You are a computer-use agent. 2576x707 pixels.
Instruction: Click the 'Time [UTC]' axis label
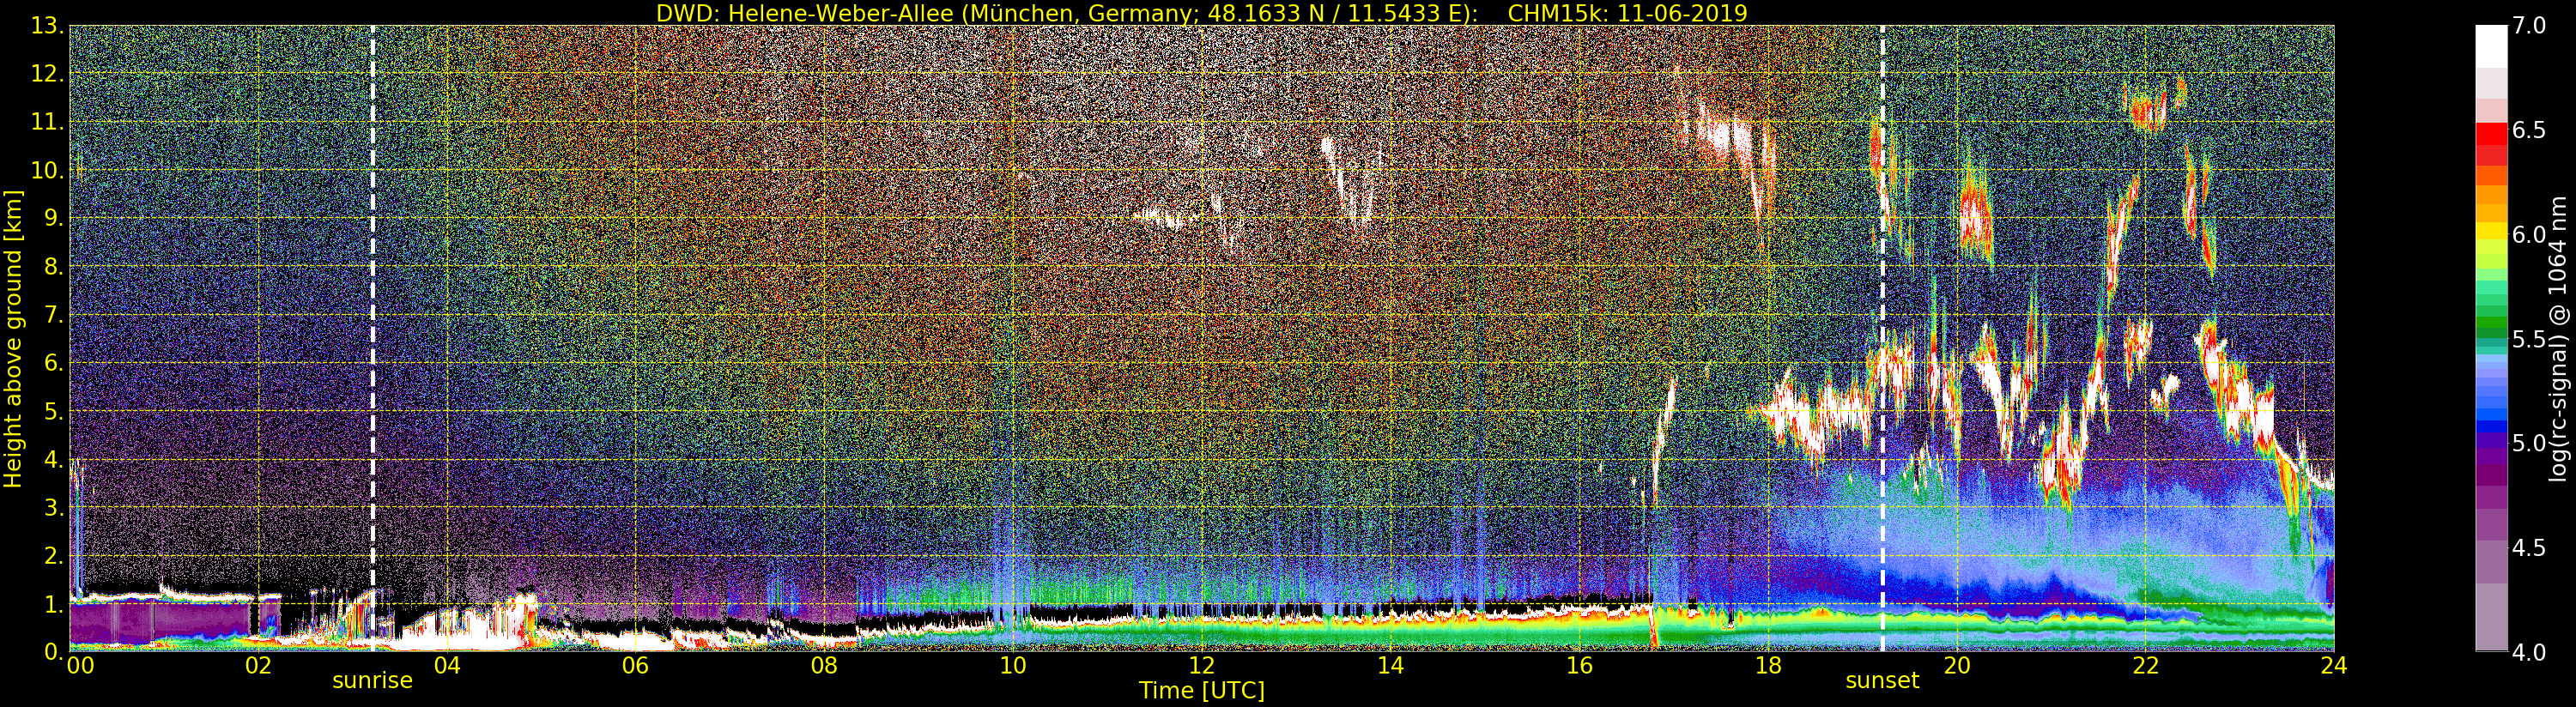pyautogui.click(x=1202, y=690)
